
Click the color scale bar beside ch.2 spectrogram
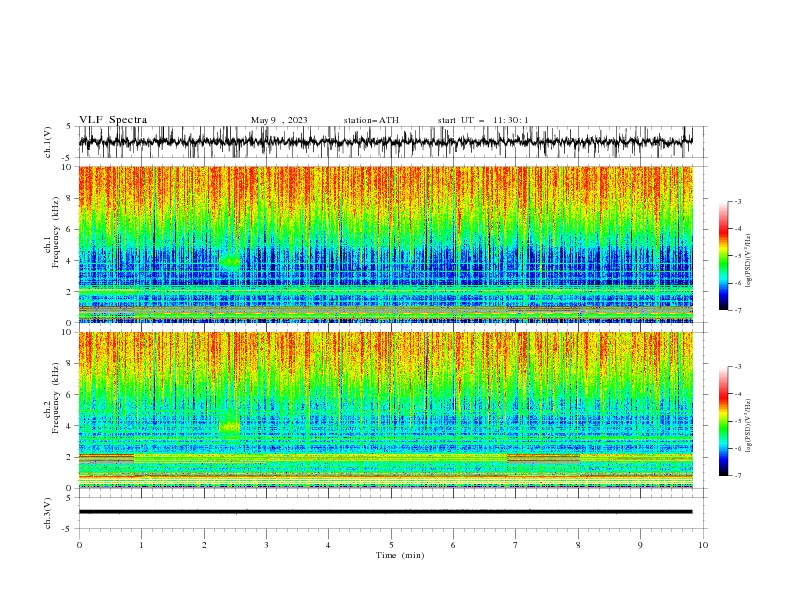click(723, 421)
